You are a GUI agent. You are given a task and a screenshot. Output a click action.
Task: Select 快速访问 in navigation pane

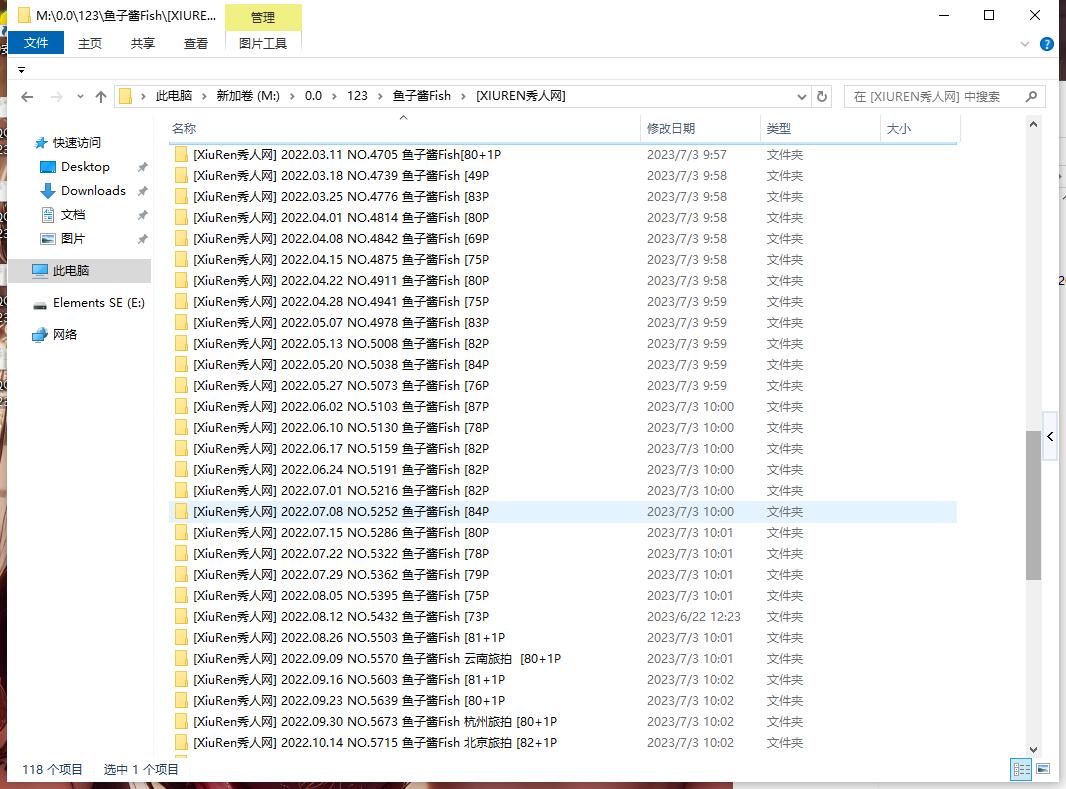click(76, 143)
